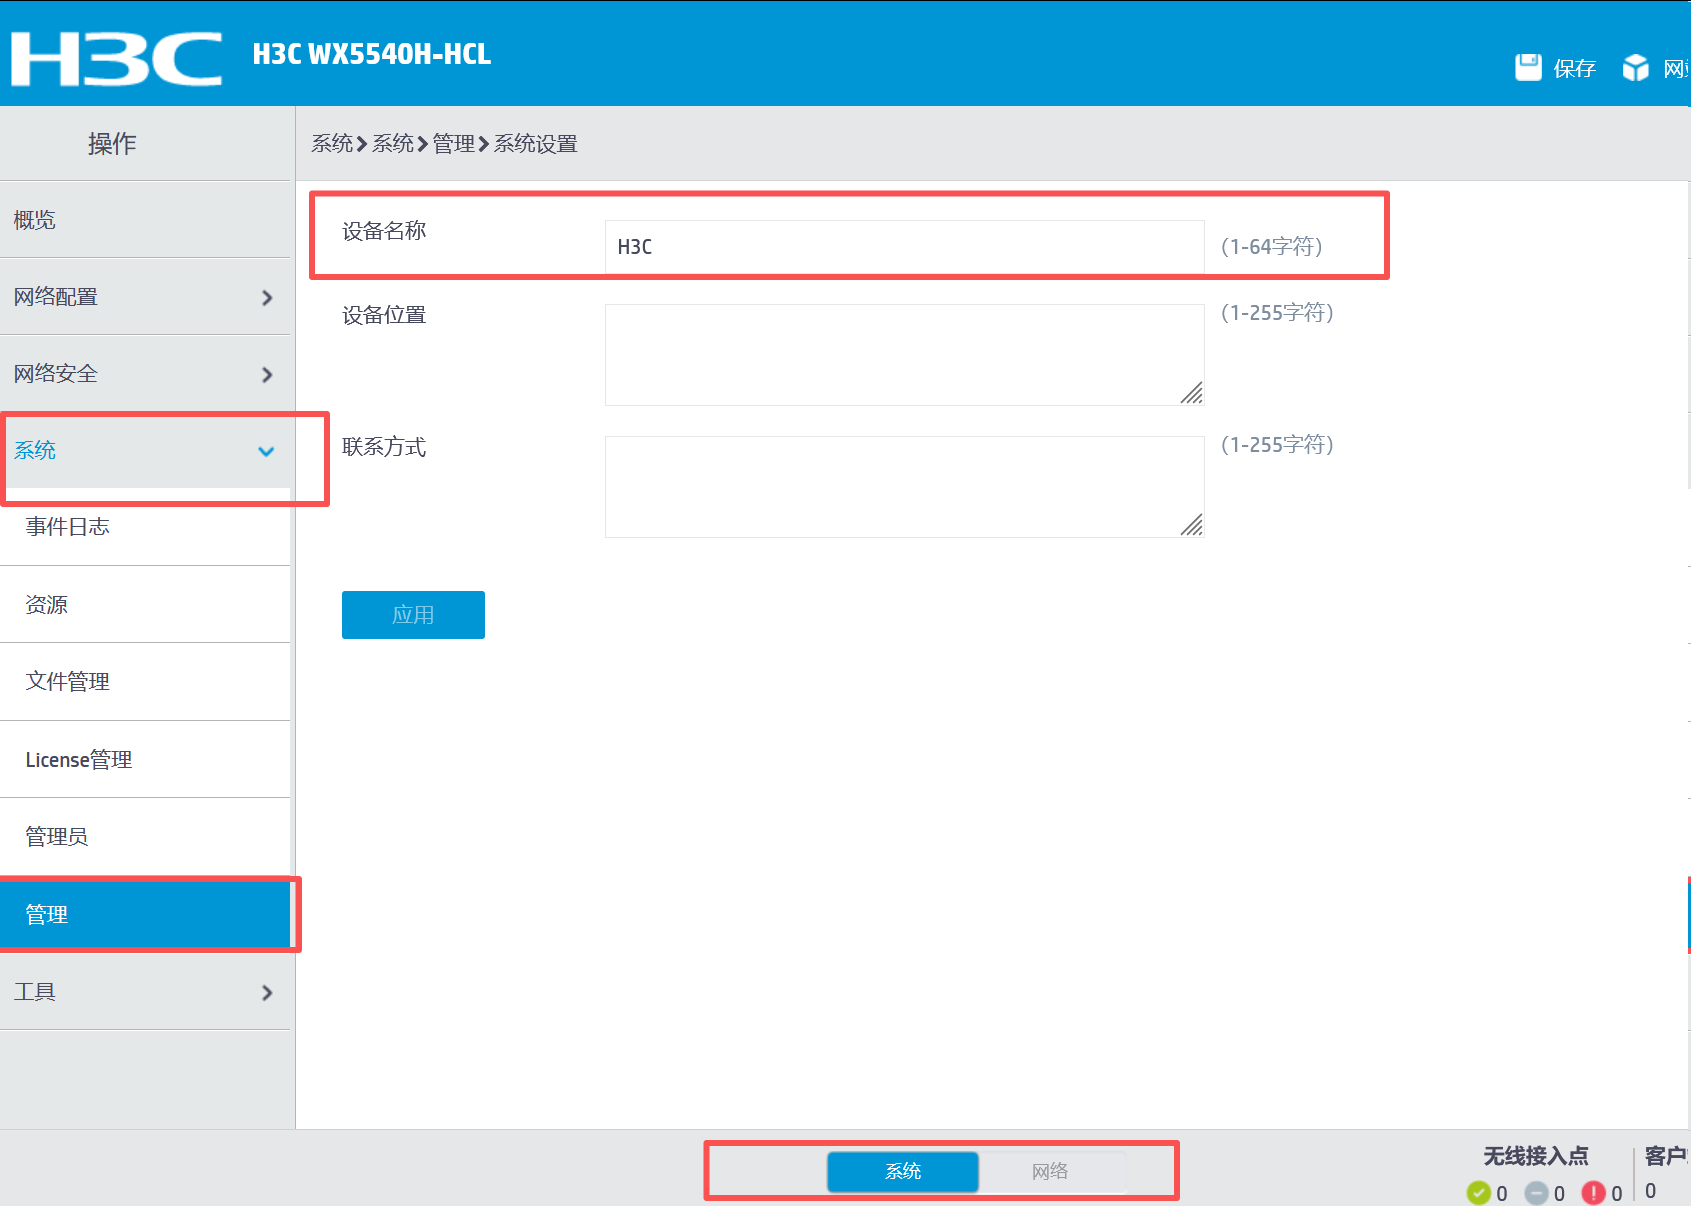Click the floppy disk save icon

[1528, 67]
